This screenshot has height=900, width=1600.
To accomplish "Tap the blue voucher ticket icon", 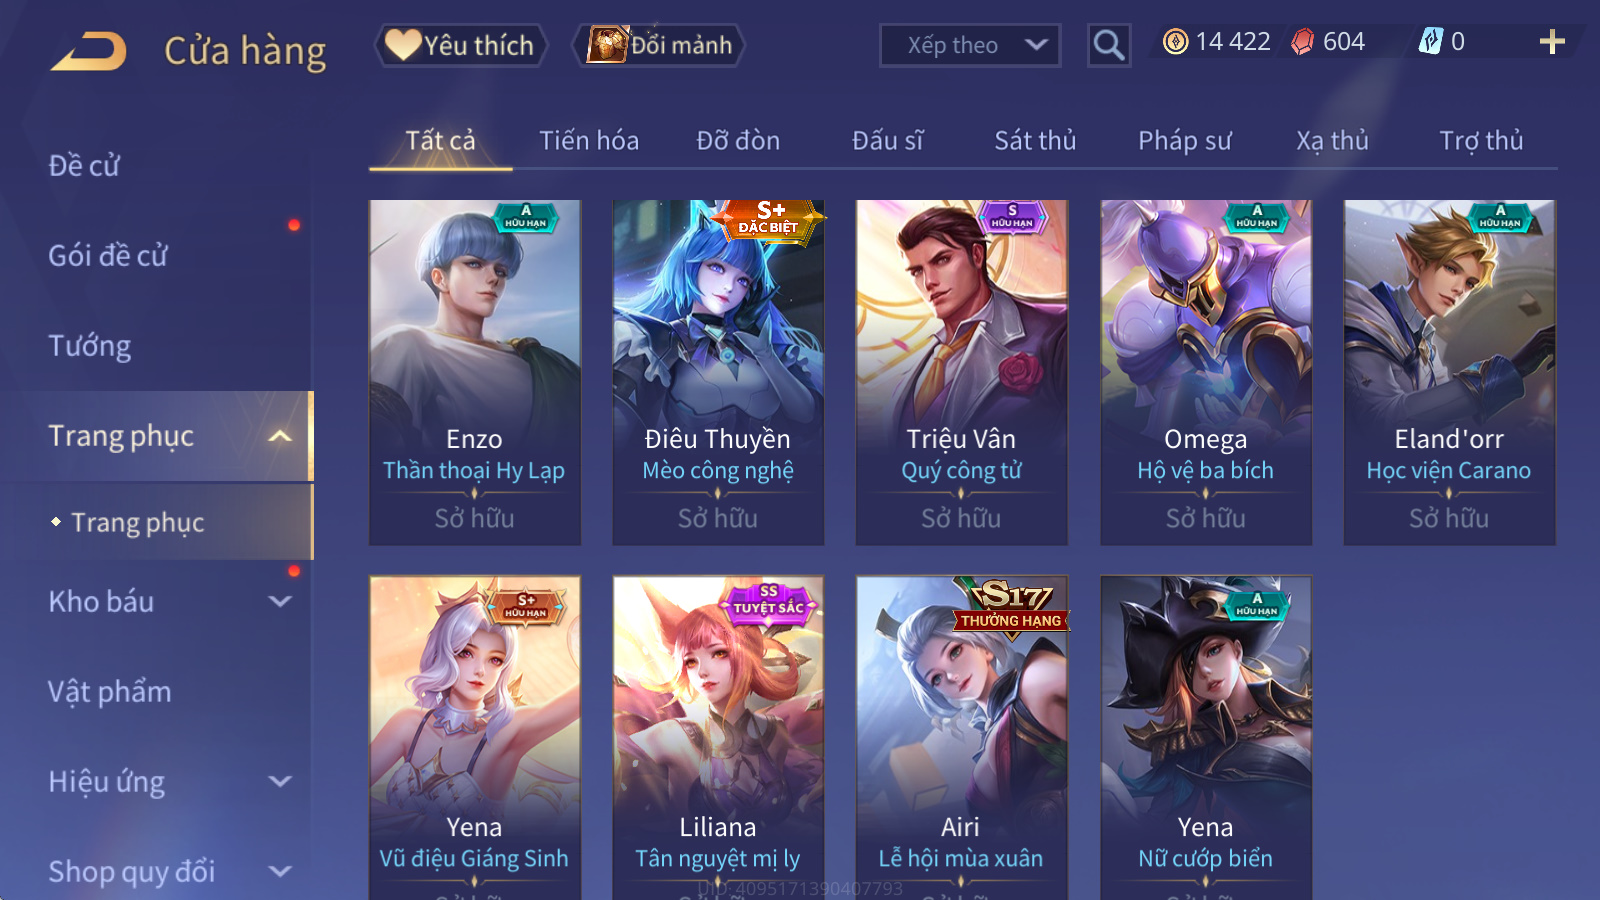I will [1431, 41].
